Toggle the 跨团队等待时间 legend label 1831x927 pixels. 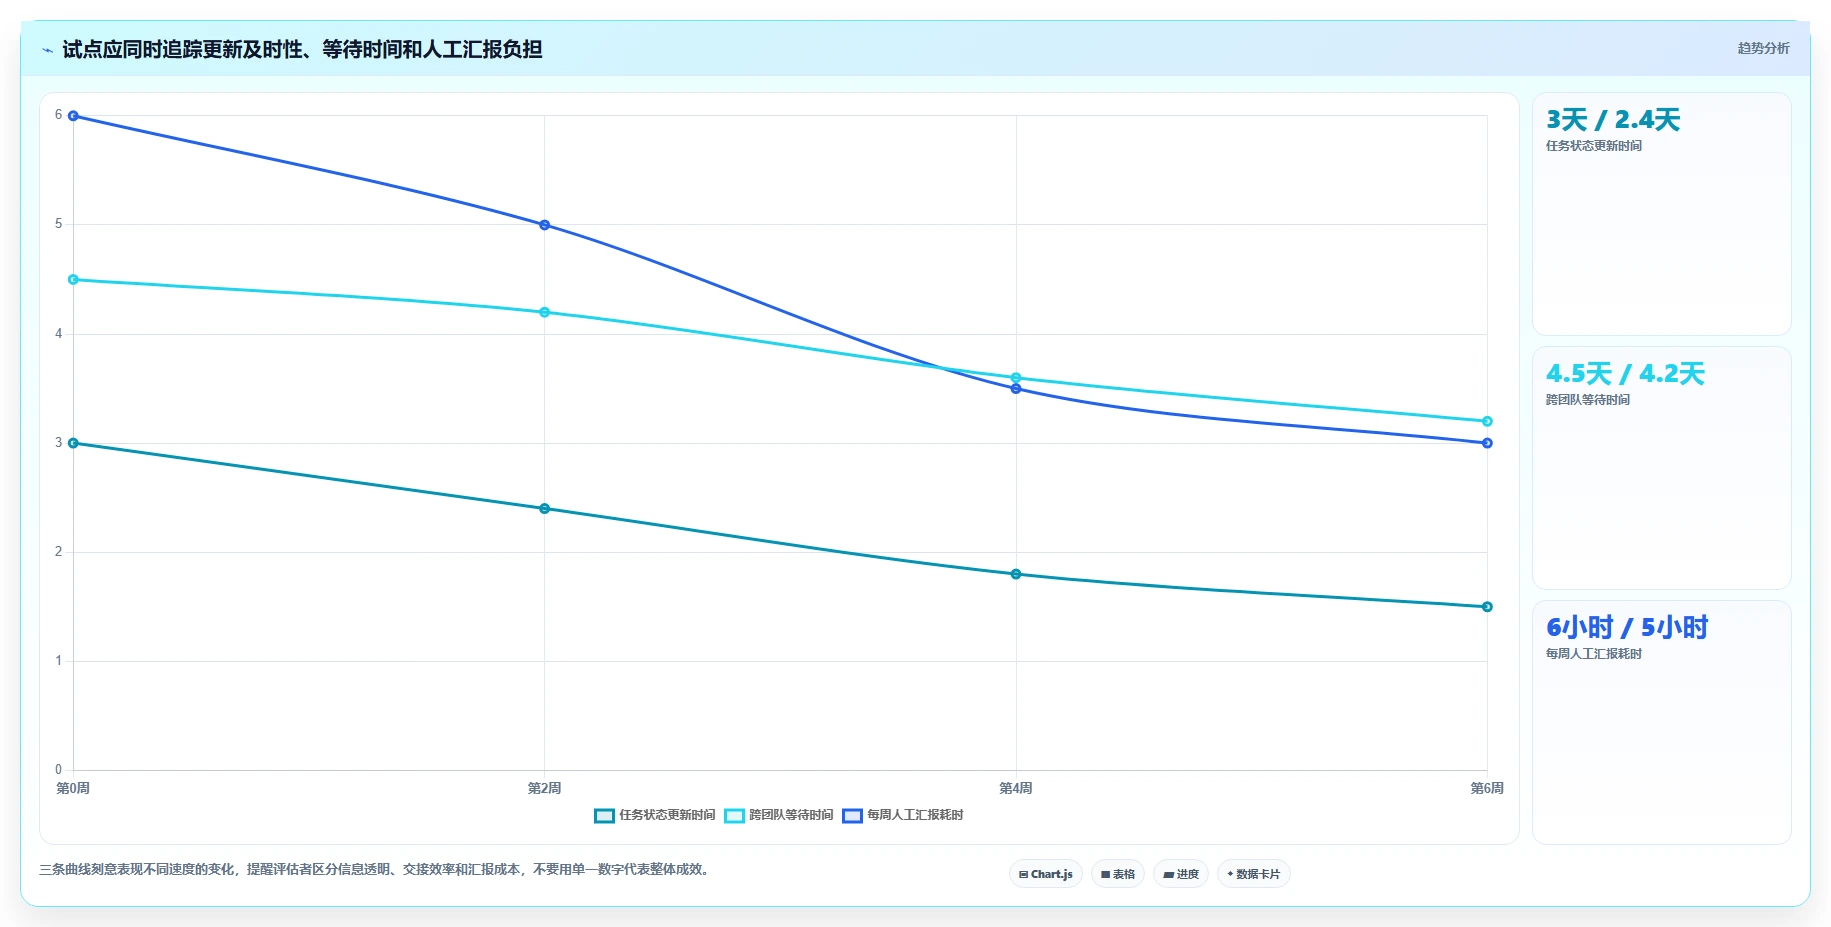click(x=791, y=815)
